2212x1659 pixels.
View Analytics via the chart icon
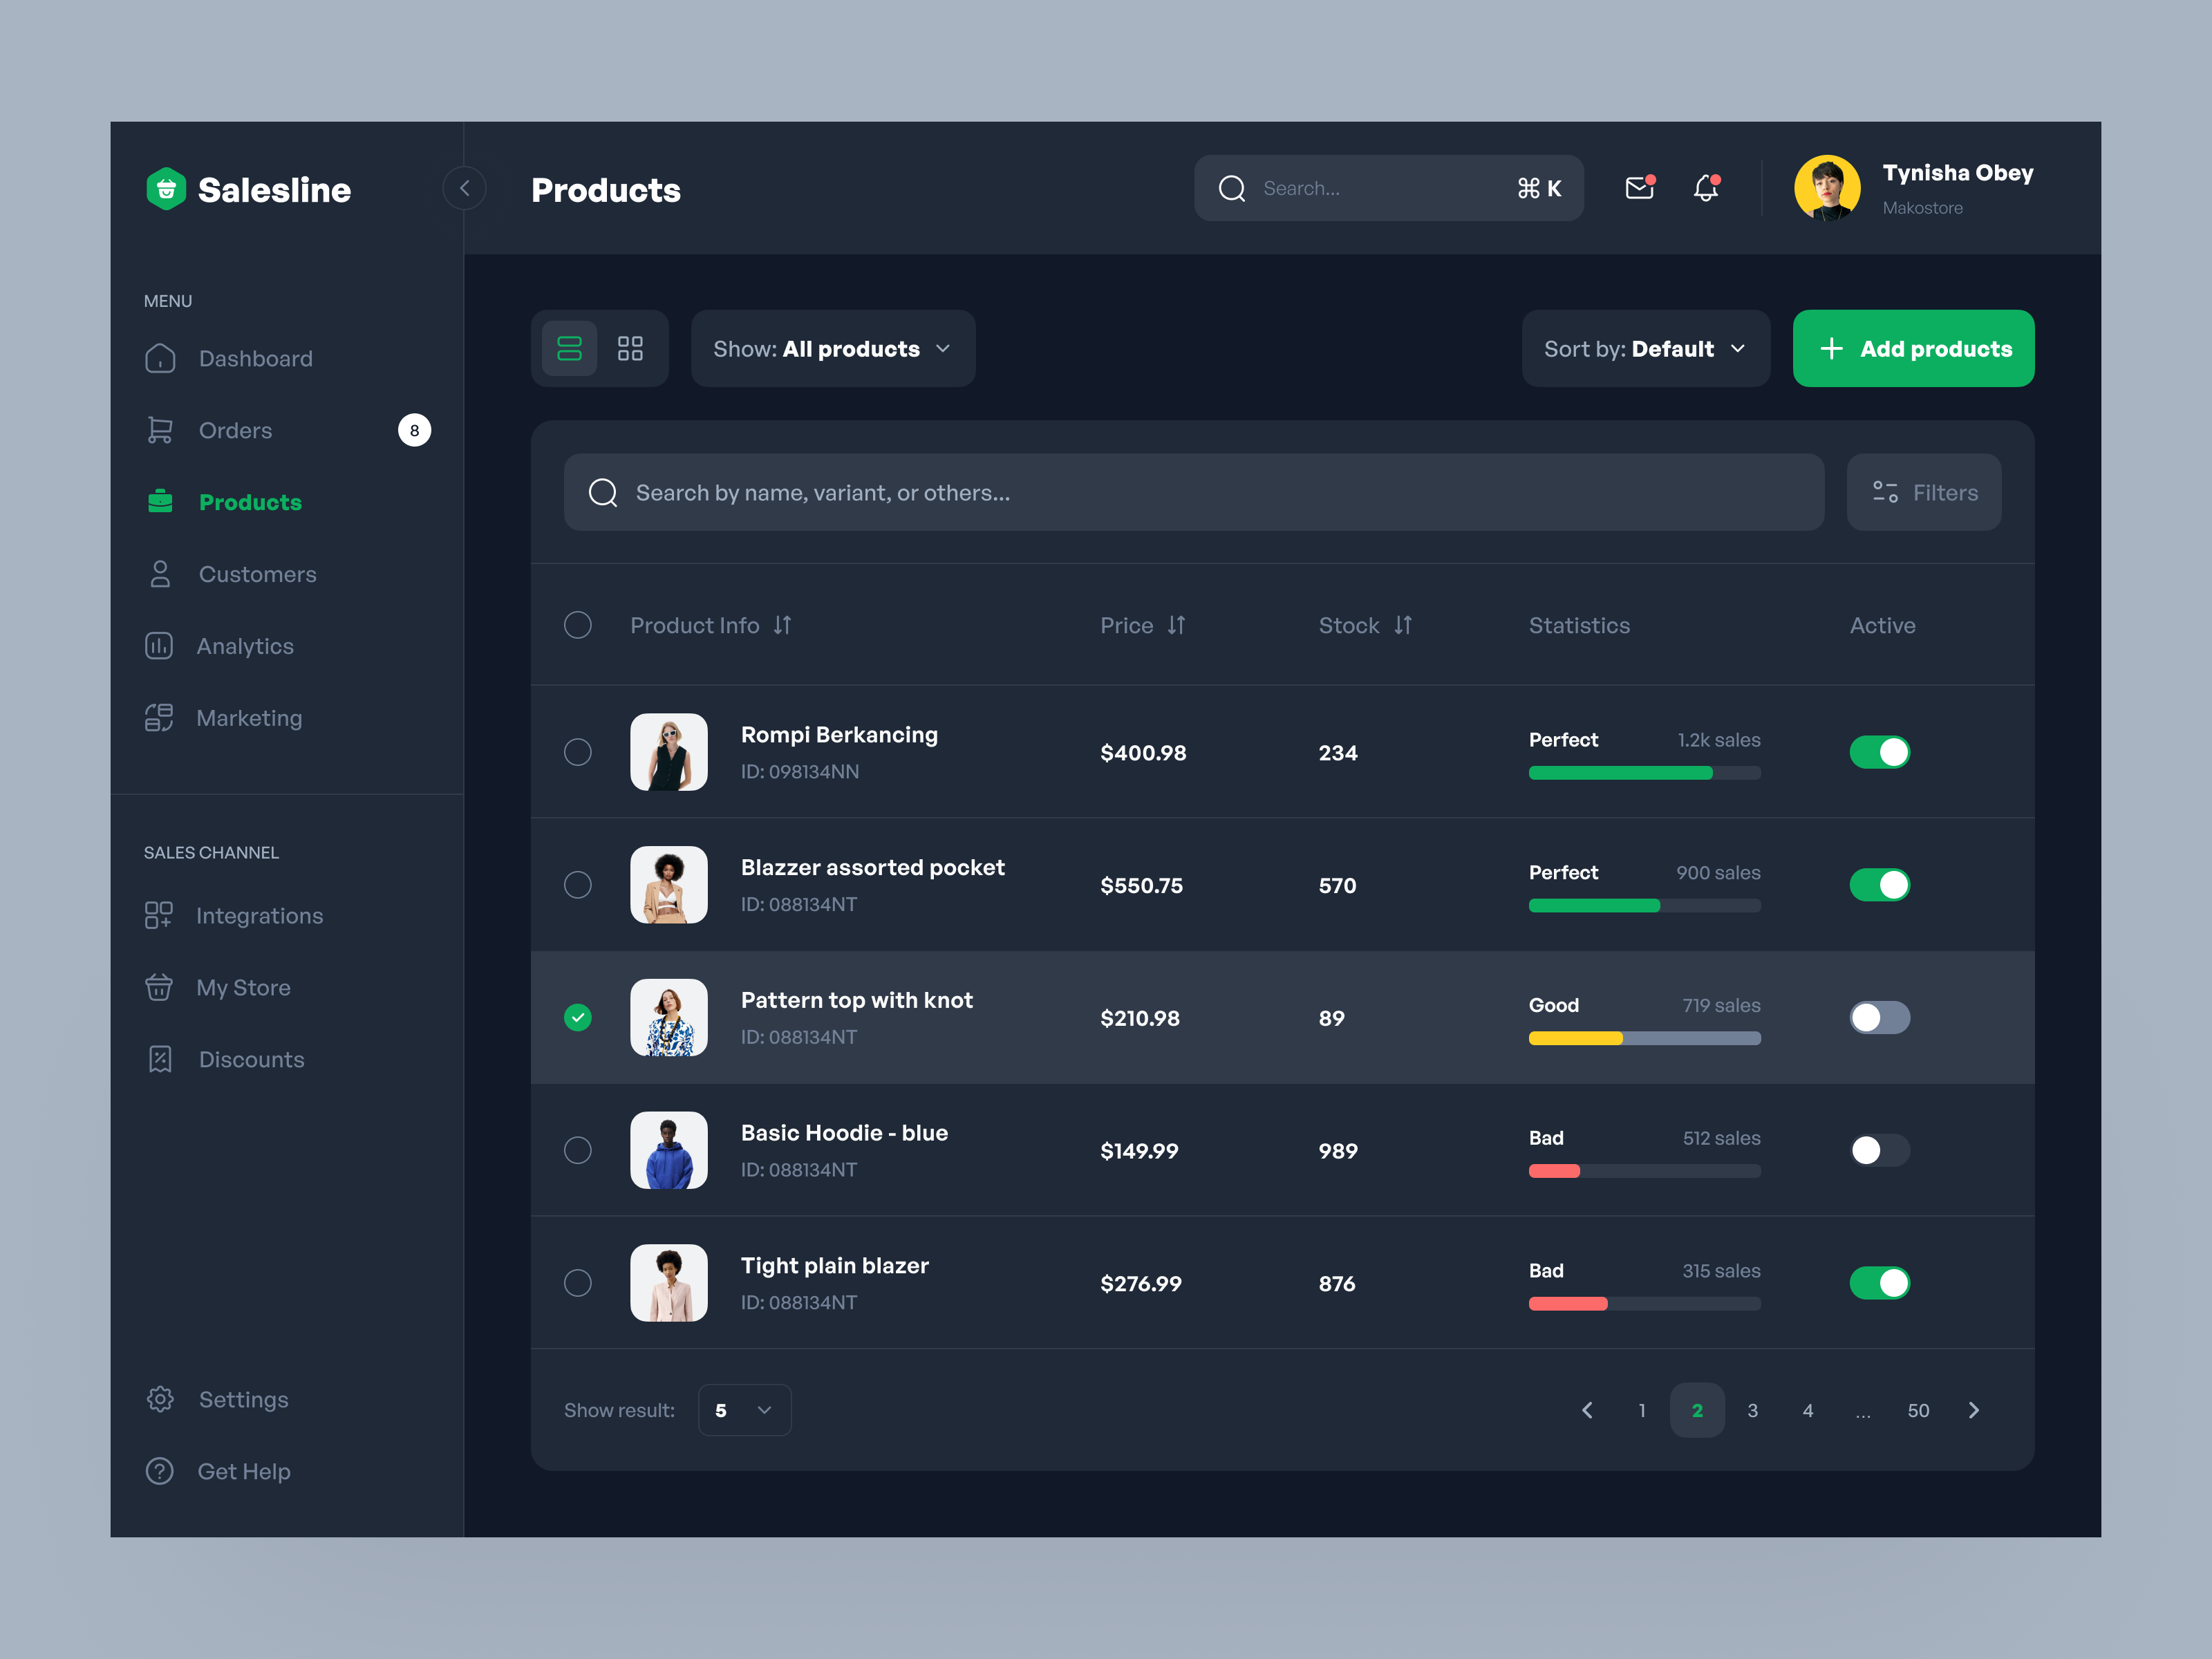160,646
